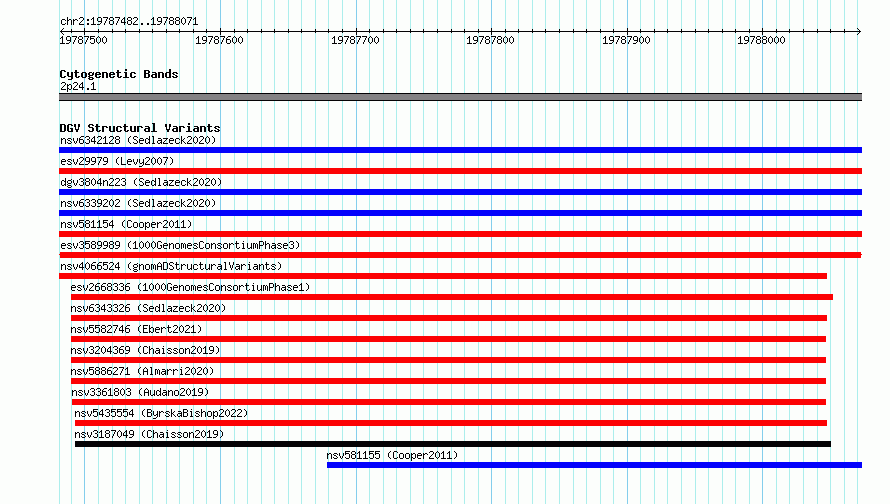Select the blue bar under dgv3804n223
Viewport: 890px width, 504px height.
click(x=460, y=192)
